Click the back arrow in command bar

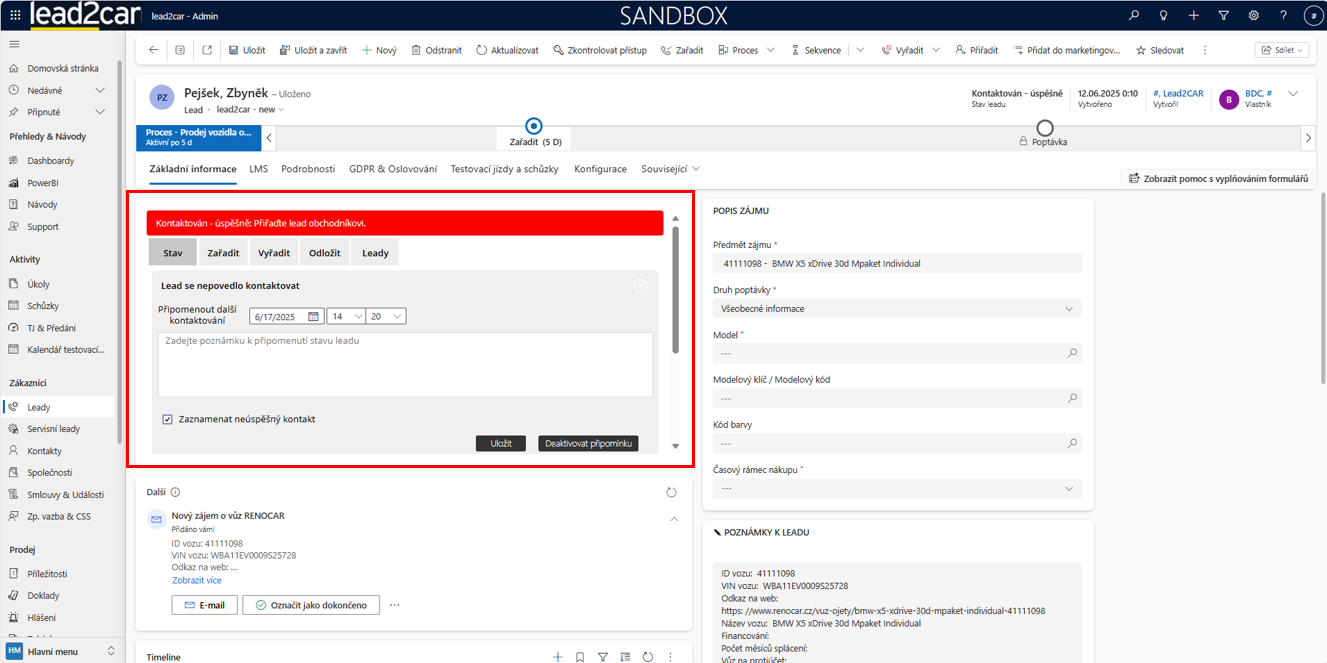(x=153, y=50)
